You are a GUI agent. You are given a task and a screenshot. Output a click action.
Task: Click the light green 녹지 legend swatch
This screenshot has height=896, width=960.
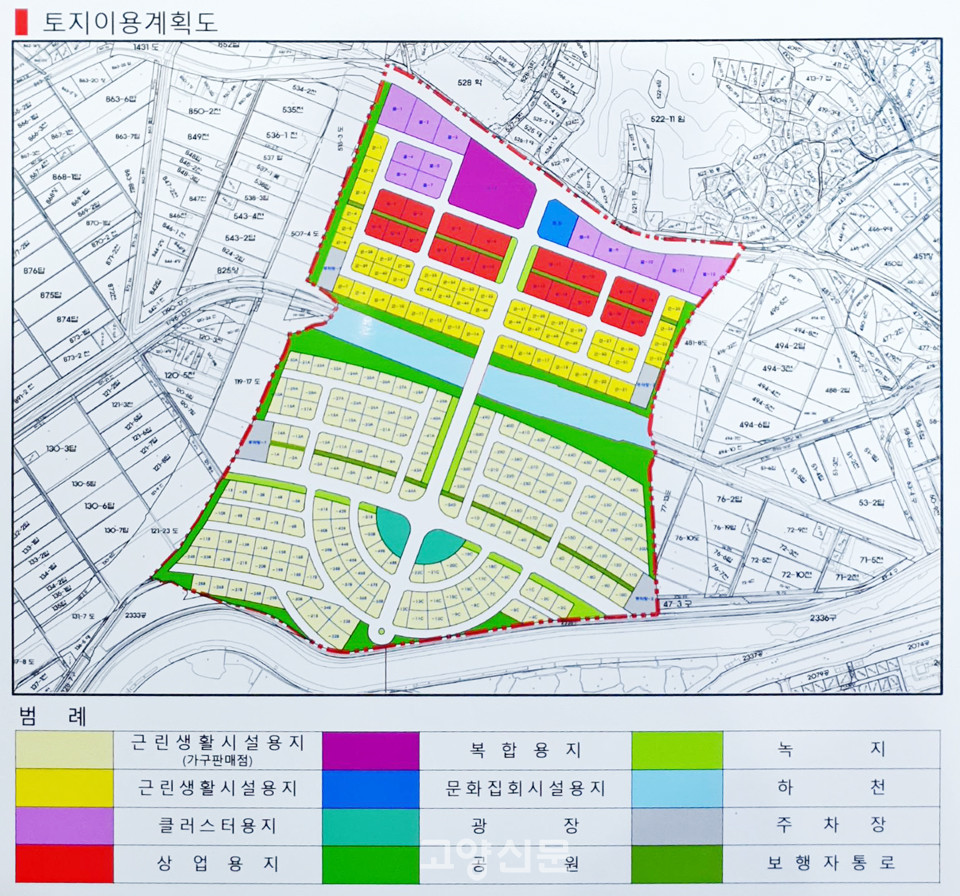[677, 749]
